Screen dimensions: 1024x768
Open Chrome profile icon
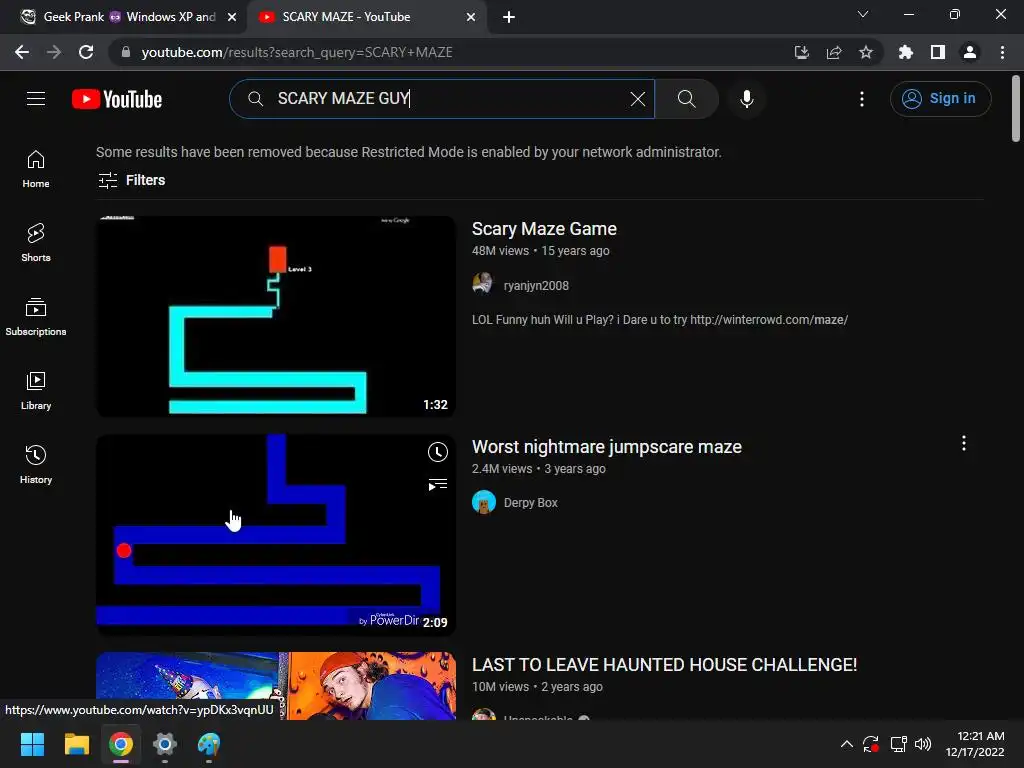coord(970,52)
